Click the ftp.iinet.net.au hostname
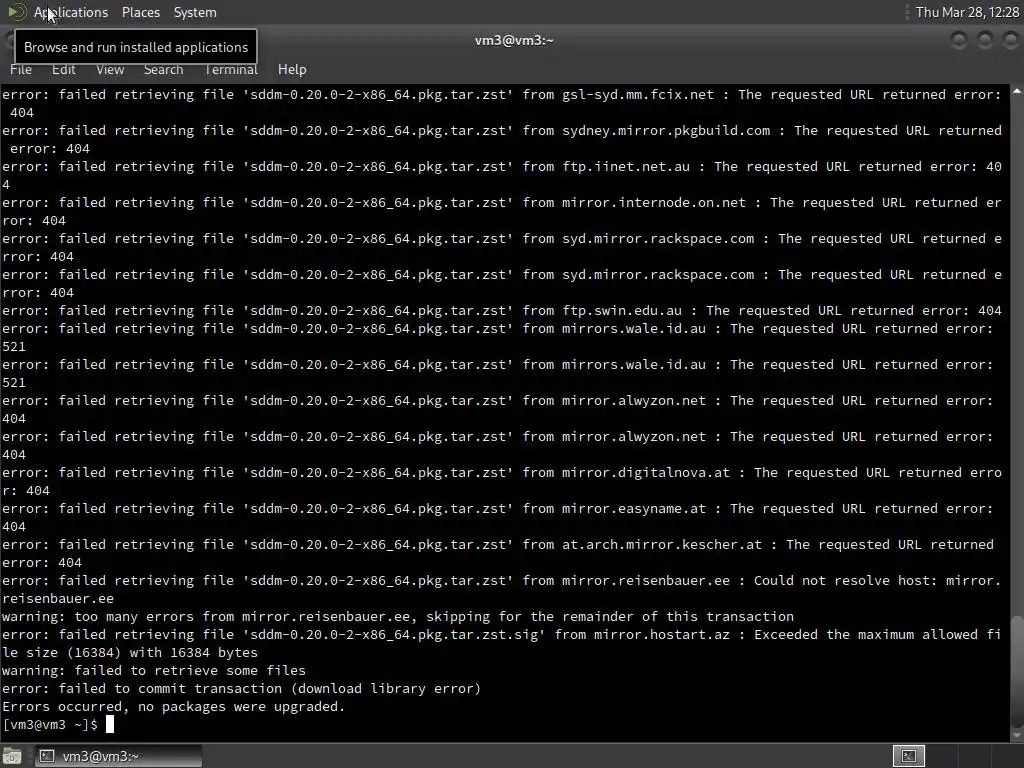1024x768 pixels. tap(626, 167)
